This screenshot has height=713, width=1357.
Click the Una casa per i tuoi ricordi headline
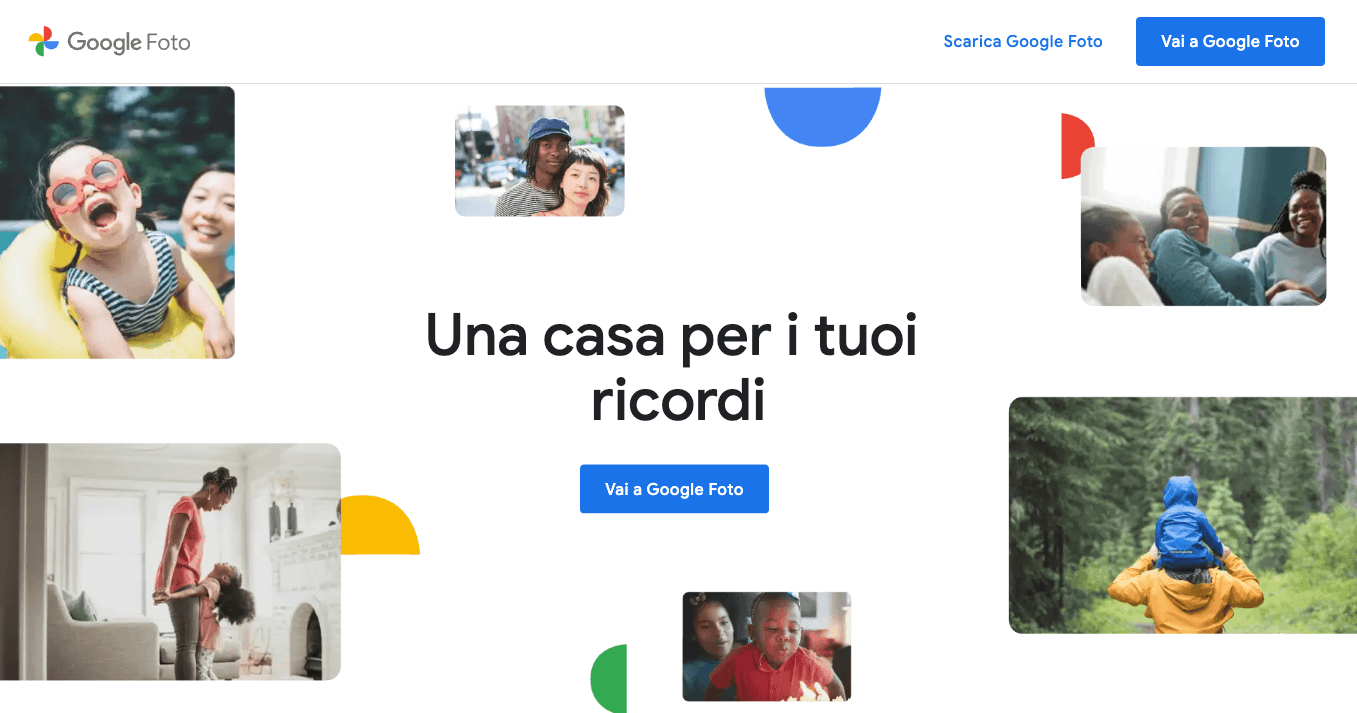(x=672, y=367)
